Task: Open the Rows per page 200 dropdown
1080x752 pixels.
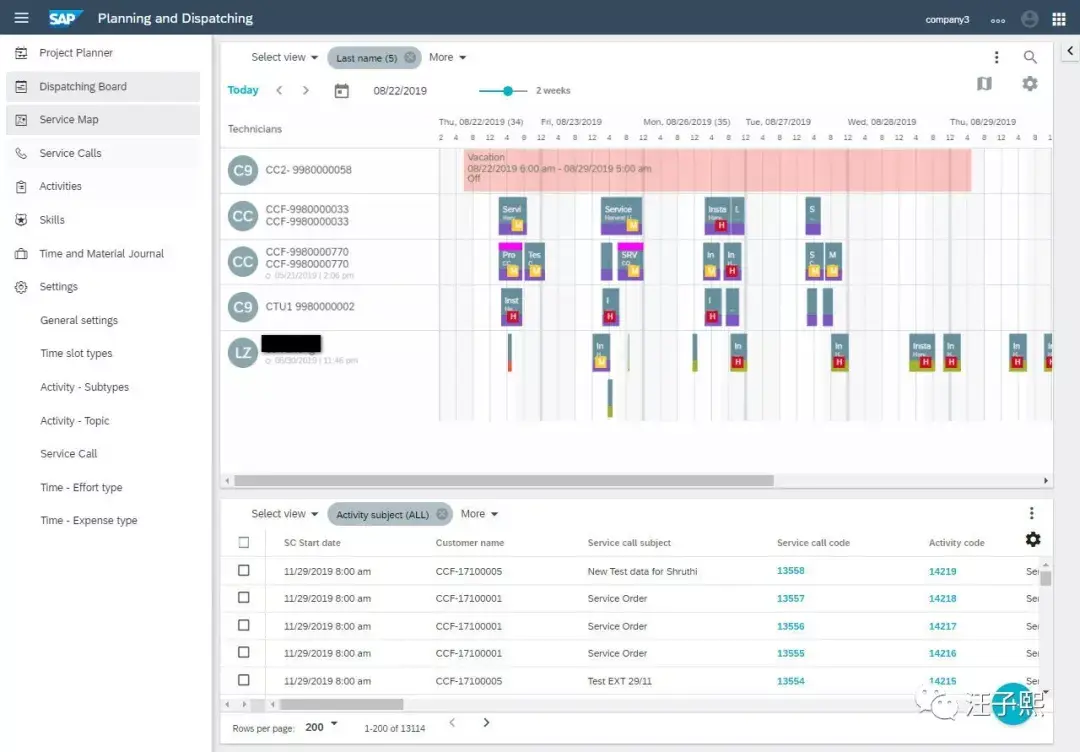Action: [x=322, y=727]
